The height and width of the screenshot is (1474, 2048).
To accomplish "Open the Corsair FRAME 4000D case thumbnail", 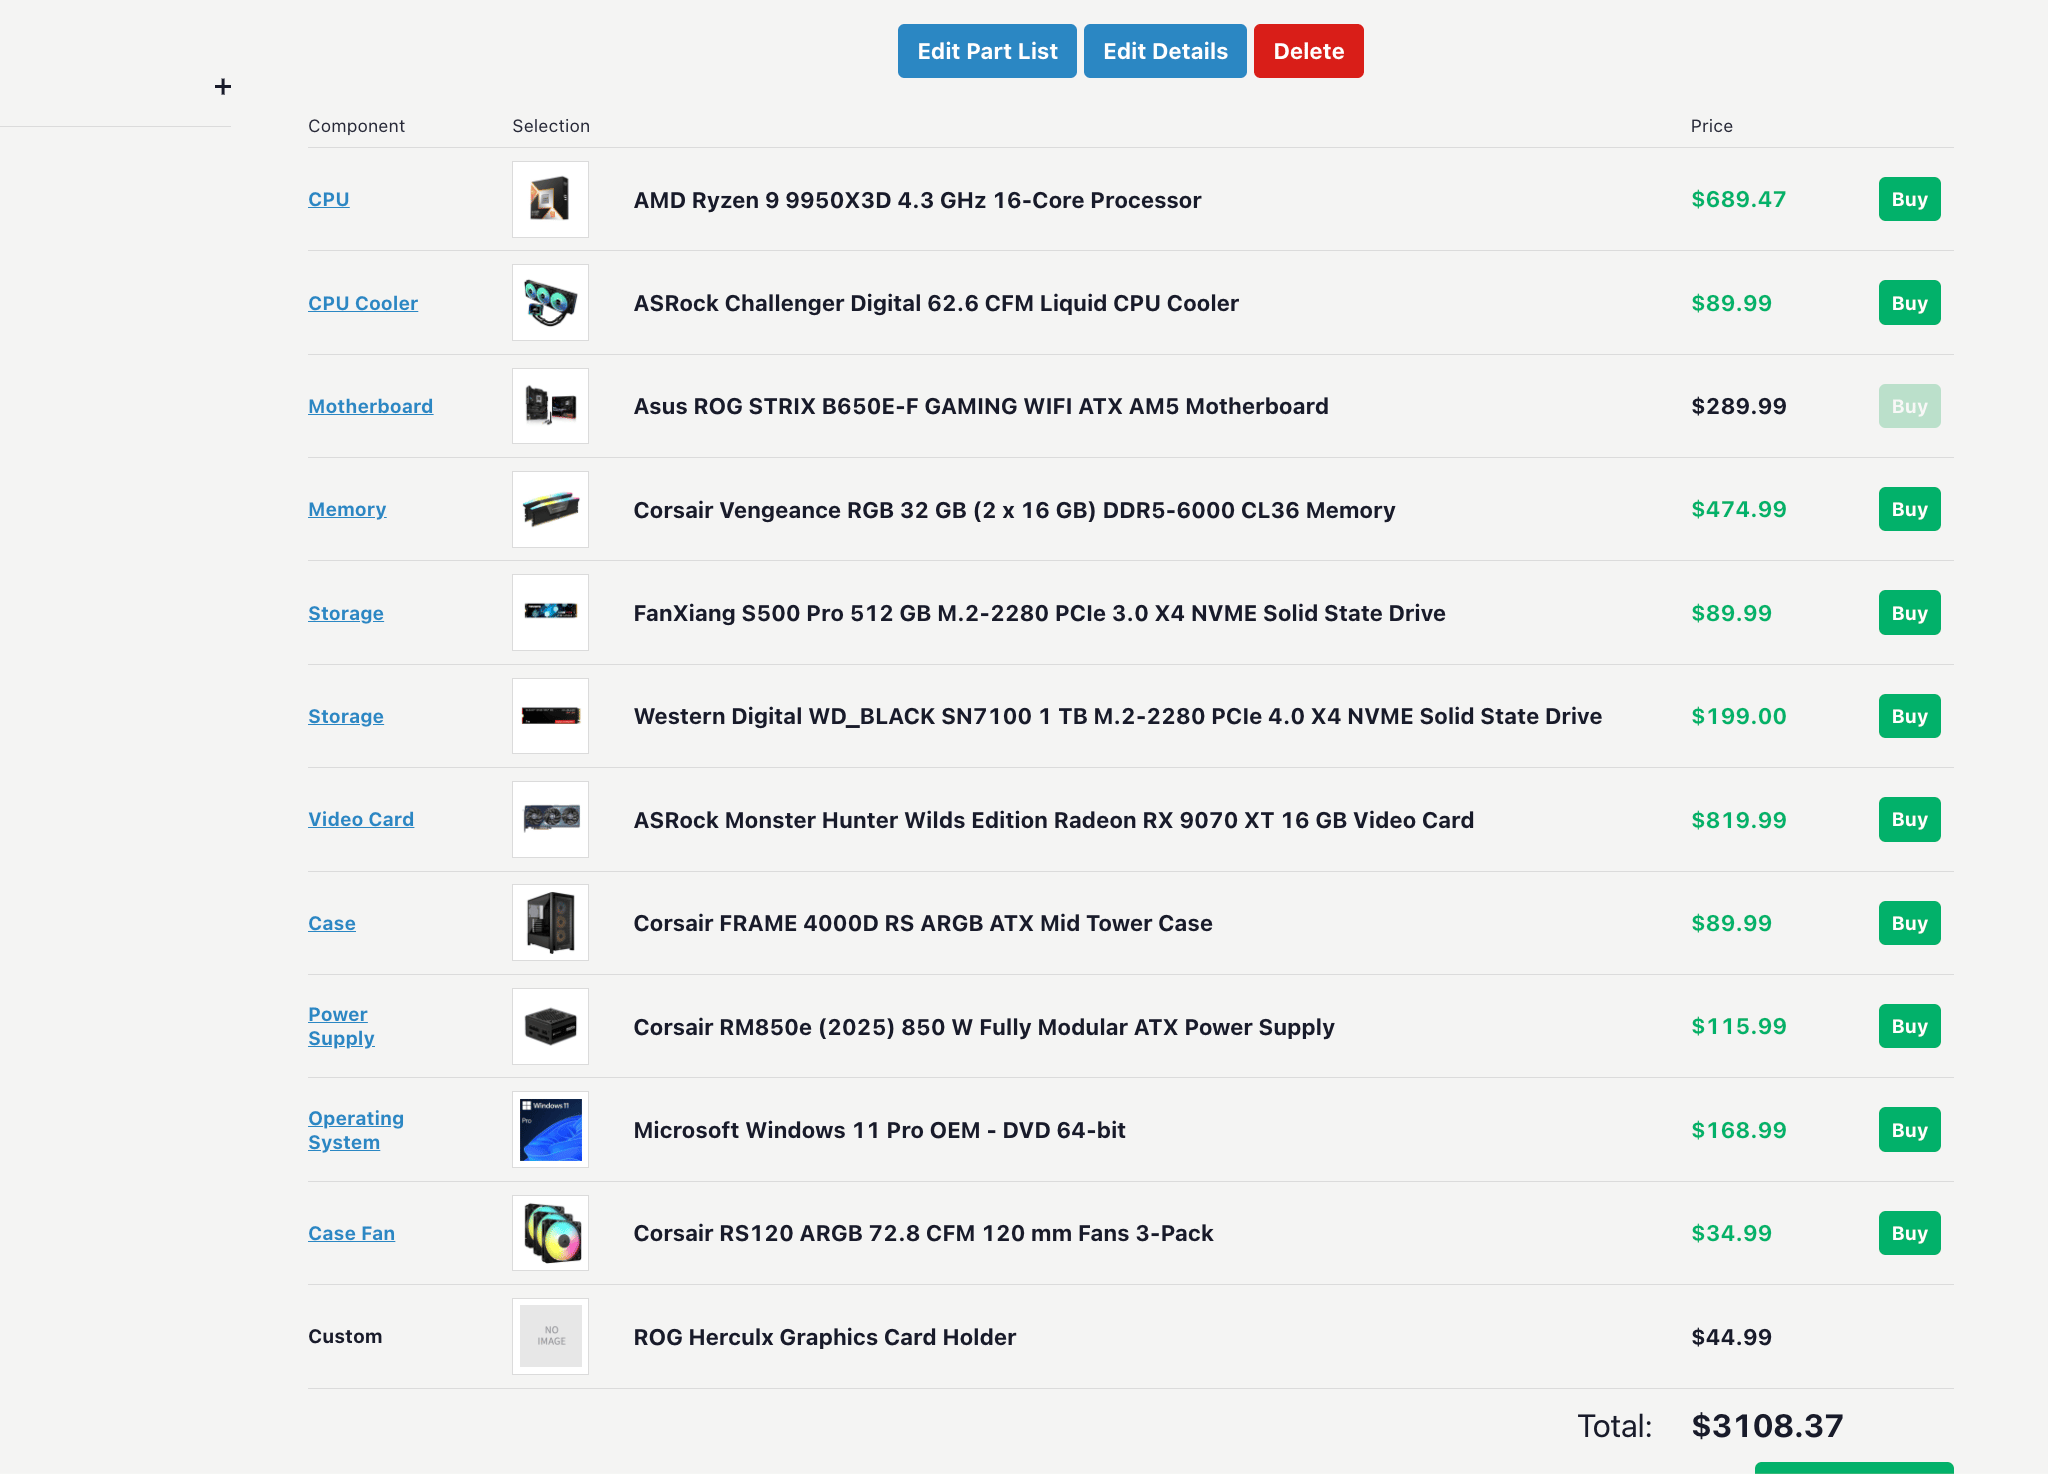I will [550, 922].
